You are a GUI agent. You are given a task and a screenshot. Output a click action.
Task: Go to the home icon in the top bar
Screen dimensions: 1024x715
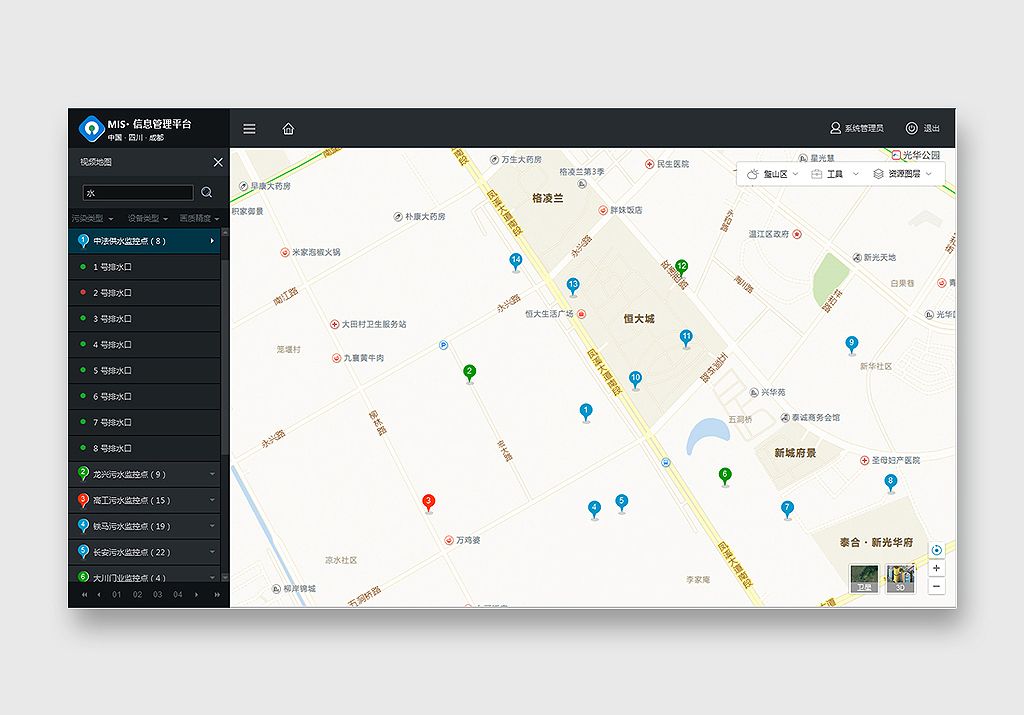pos(288,129)
